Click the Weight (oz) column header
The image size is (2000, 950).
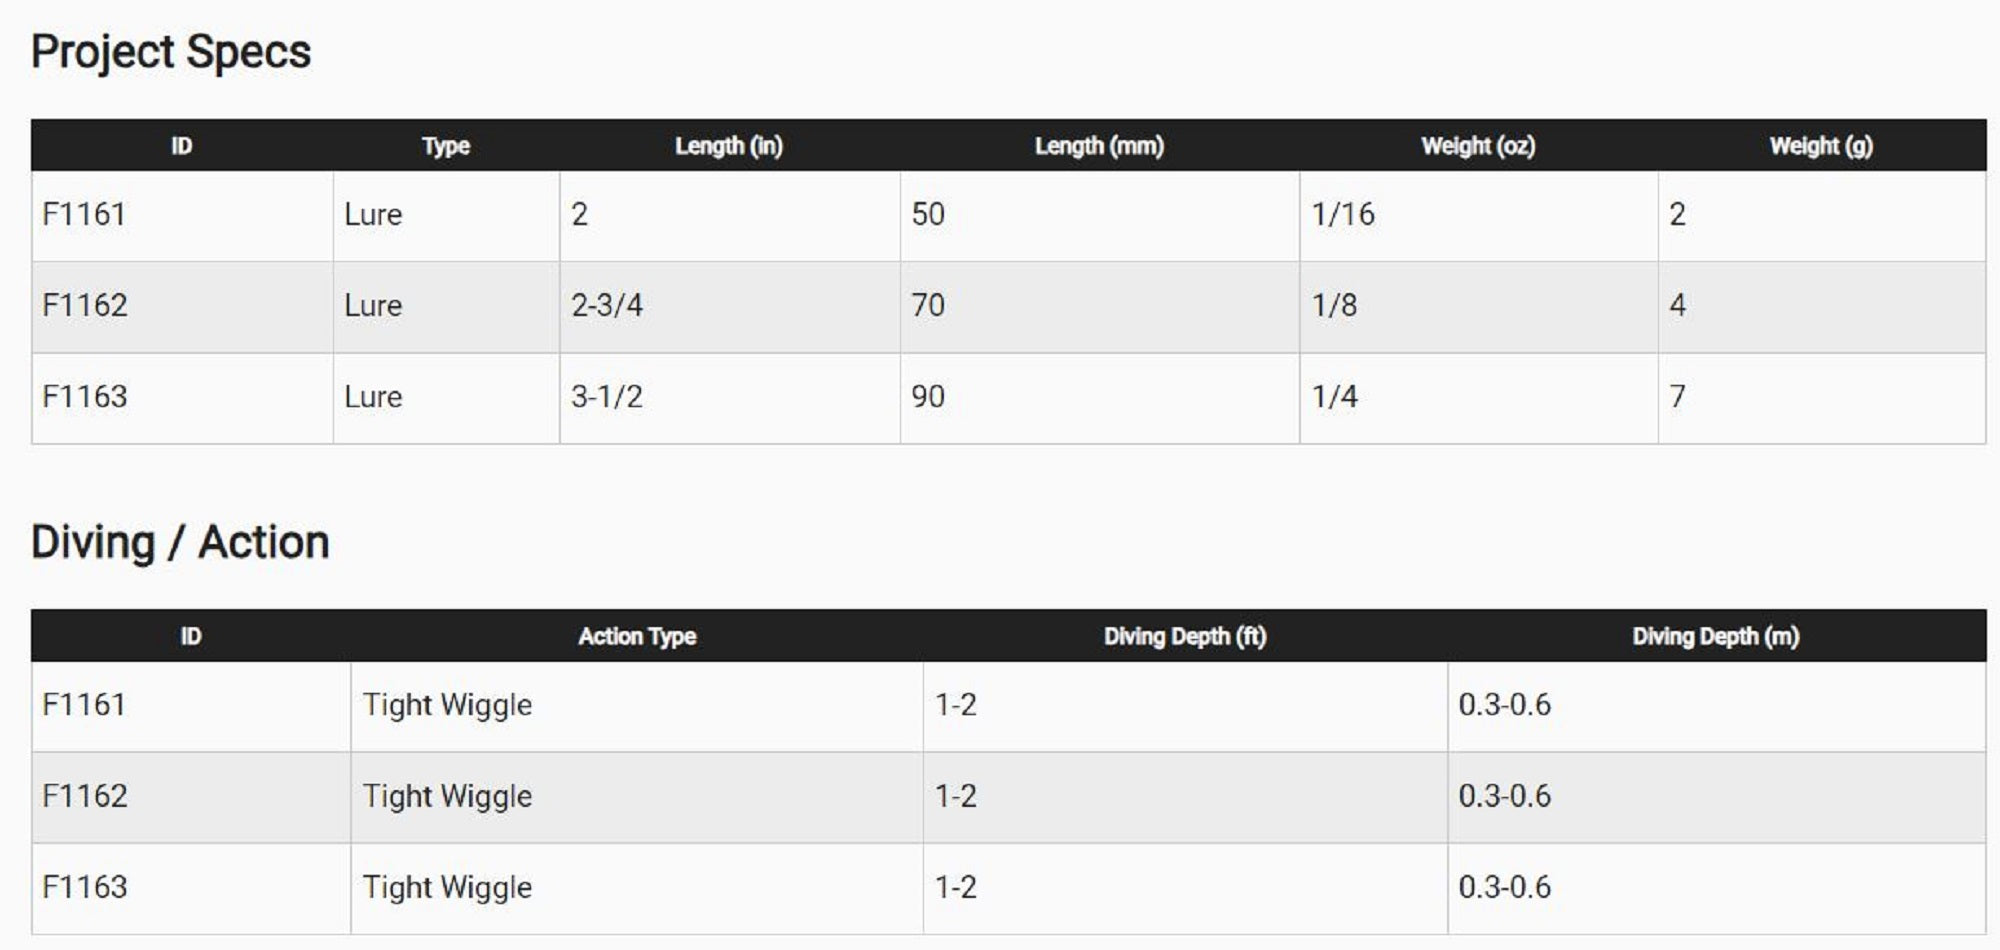point(1477,146)
